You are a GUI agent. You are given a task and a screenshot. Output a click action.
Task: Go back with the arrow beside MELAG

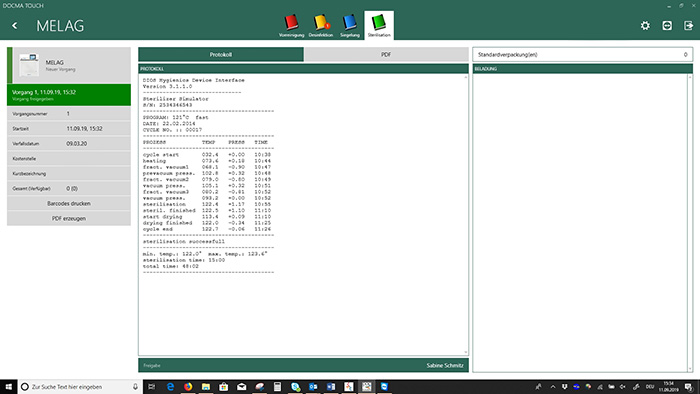click(15, 26)
